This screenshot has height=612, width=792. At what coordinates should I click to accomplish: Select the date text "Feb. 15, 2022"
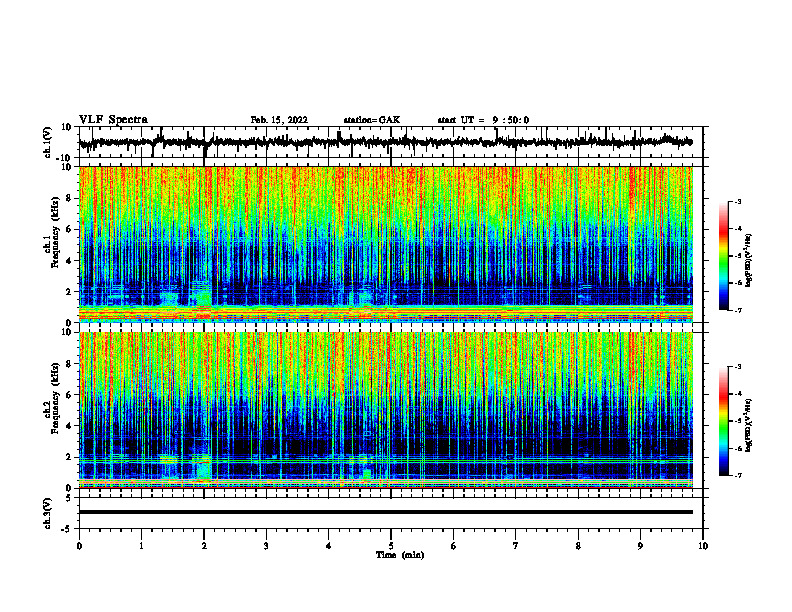click(279, 120)
